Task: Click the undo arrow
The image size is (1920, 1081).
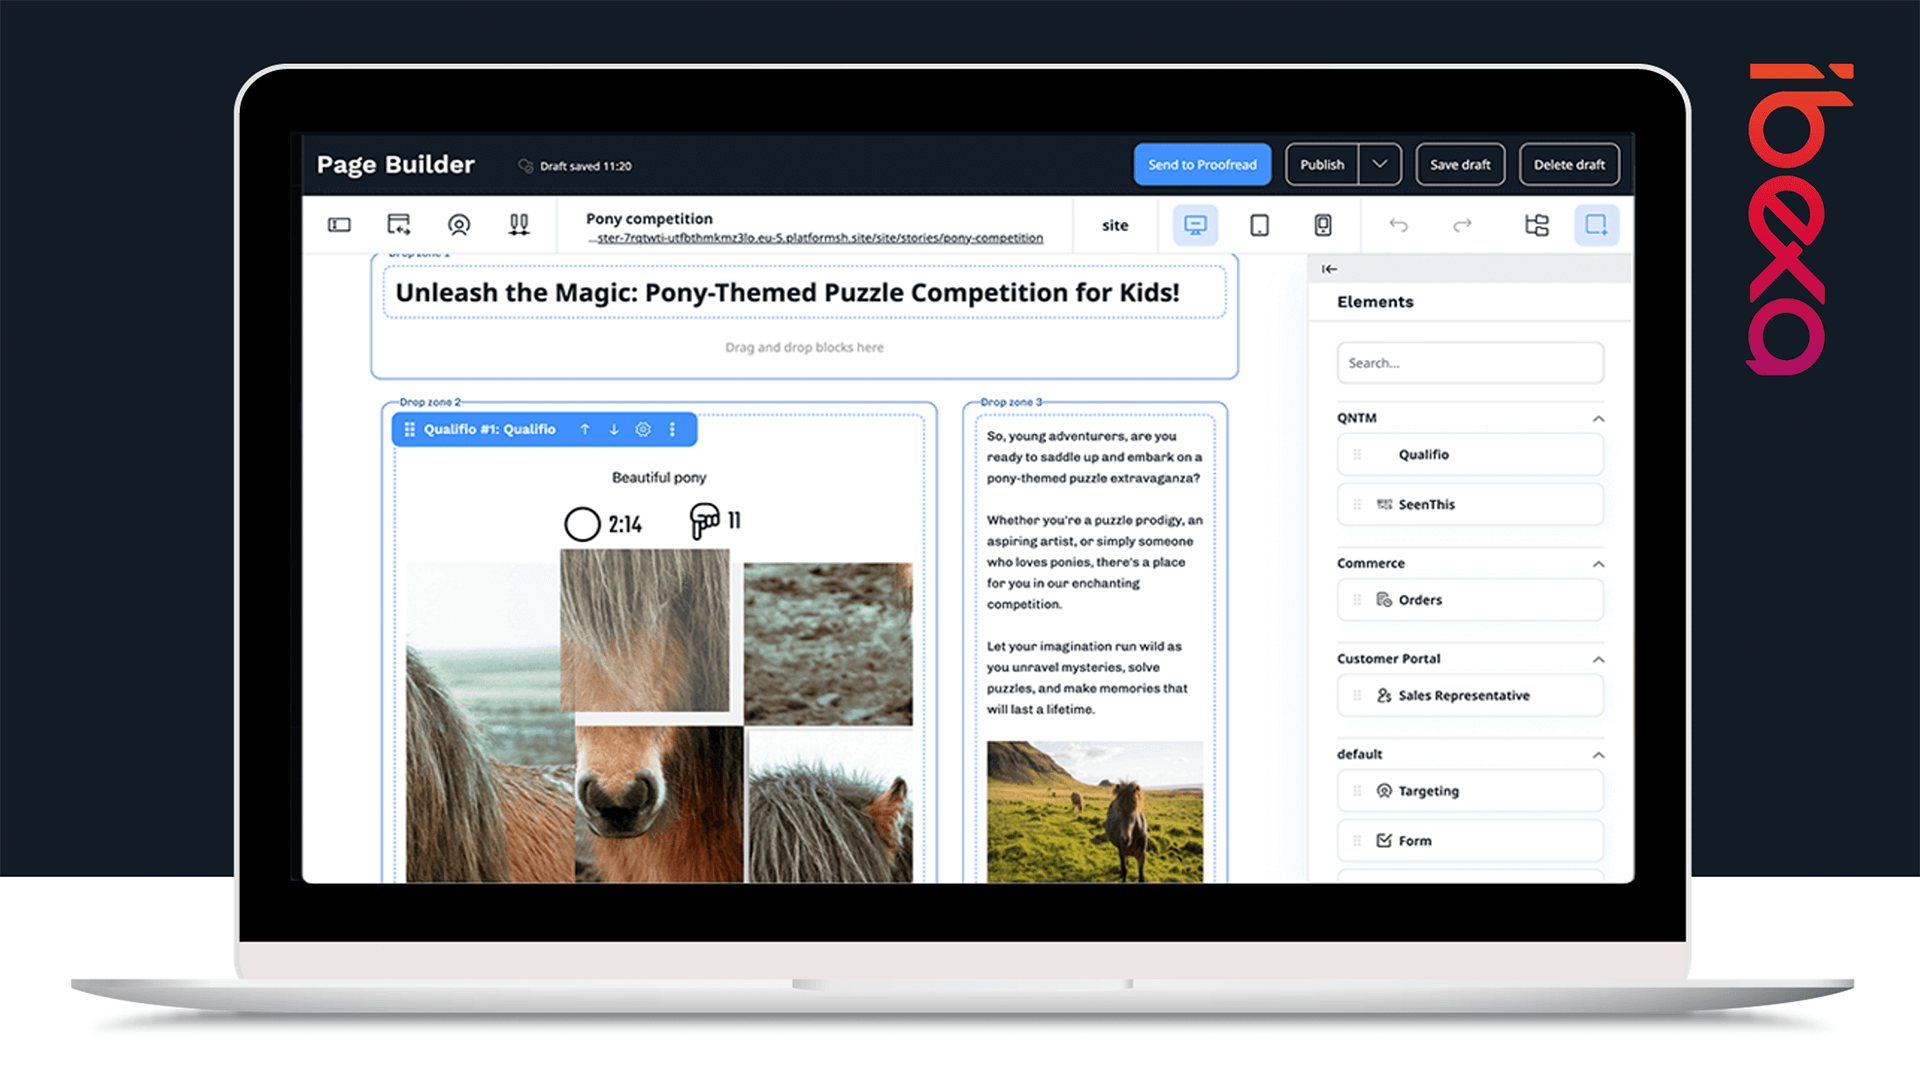Action: point(1399,226)
